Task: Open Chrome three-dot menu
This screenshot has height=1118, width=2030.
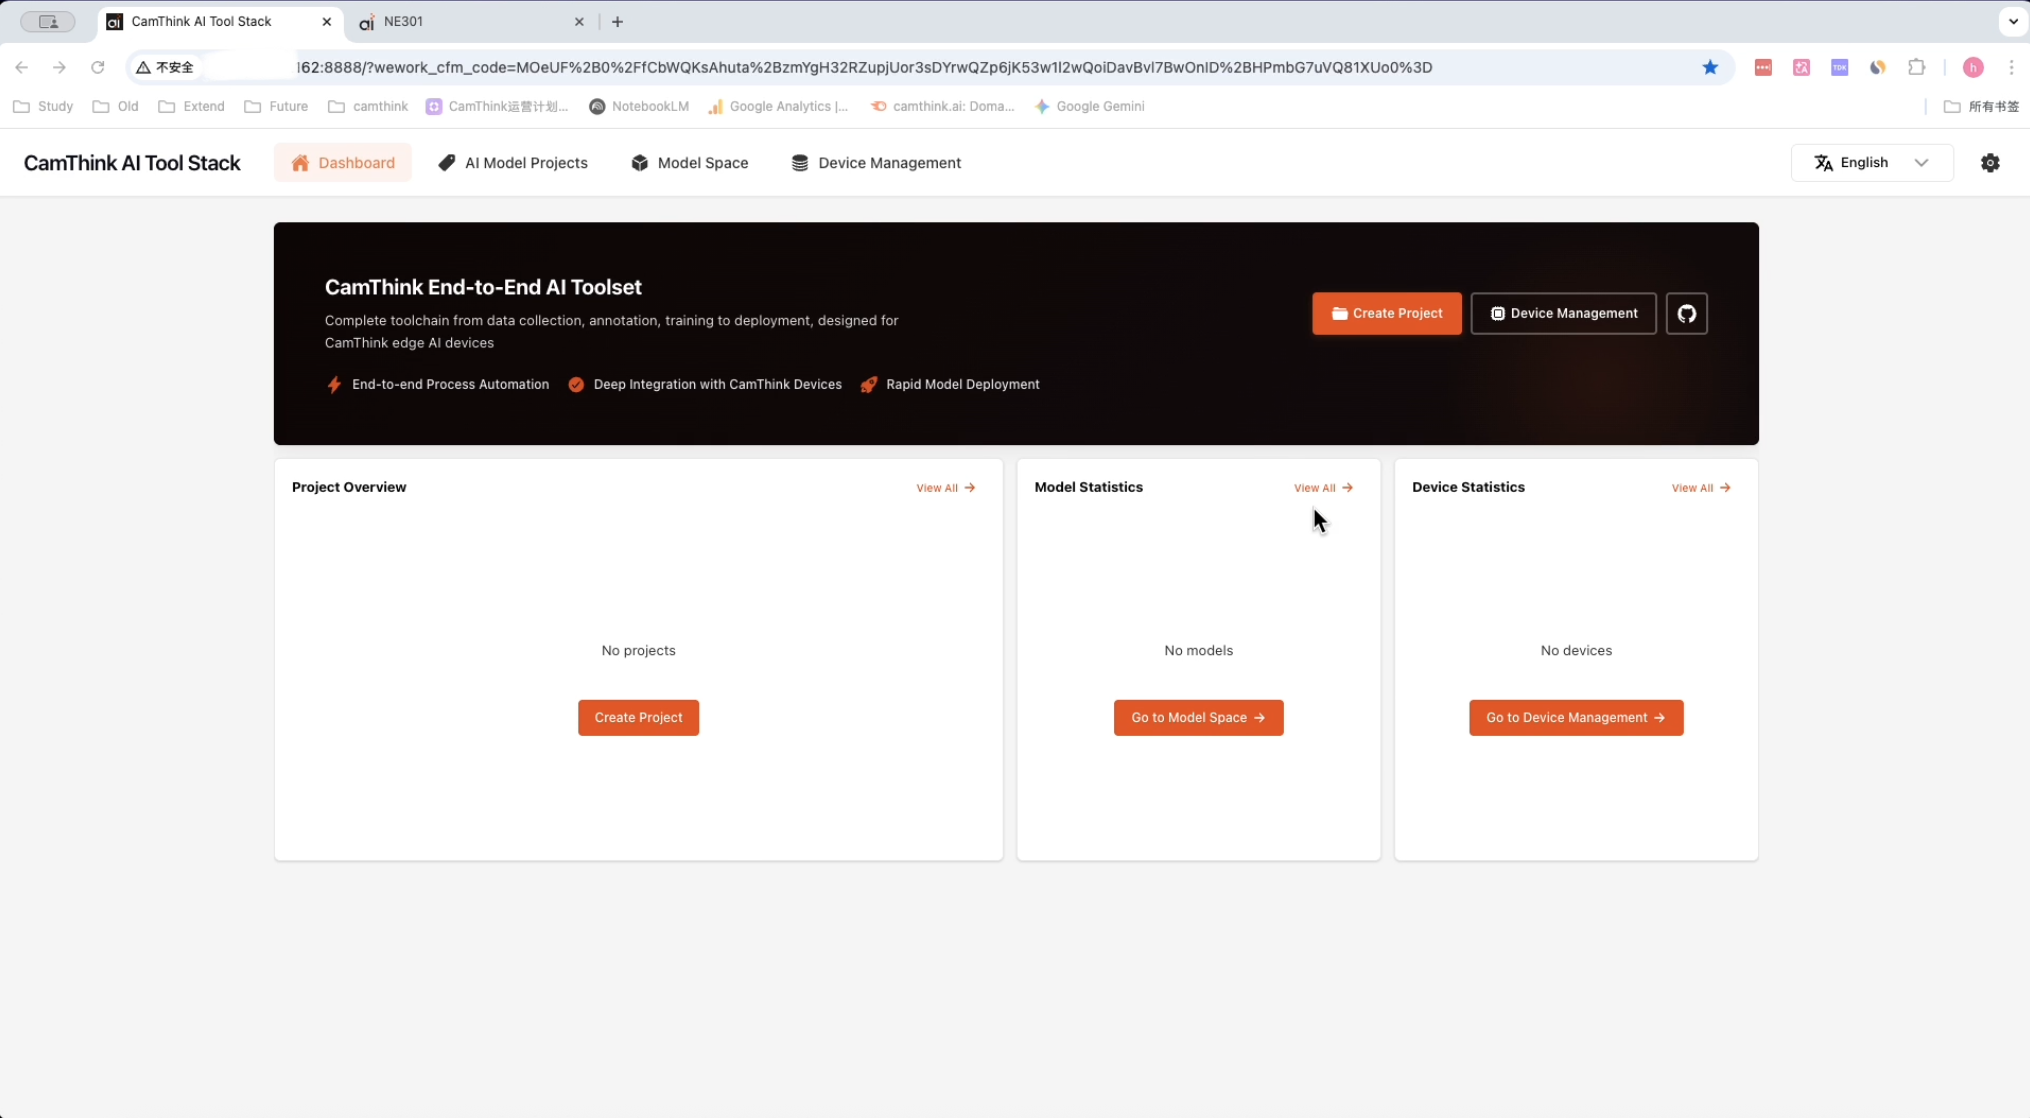Action: pos(2011,67)
